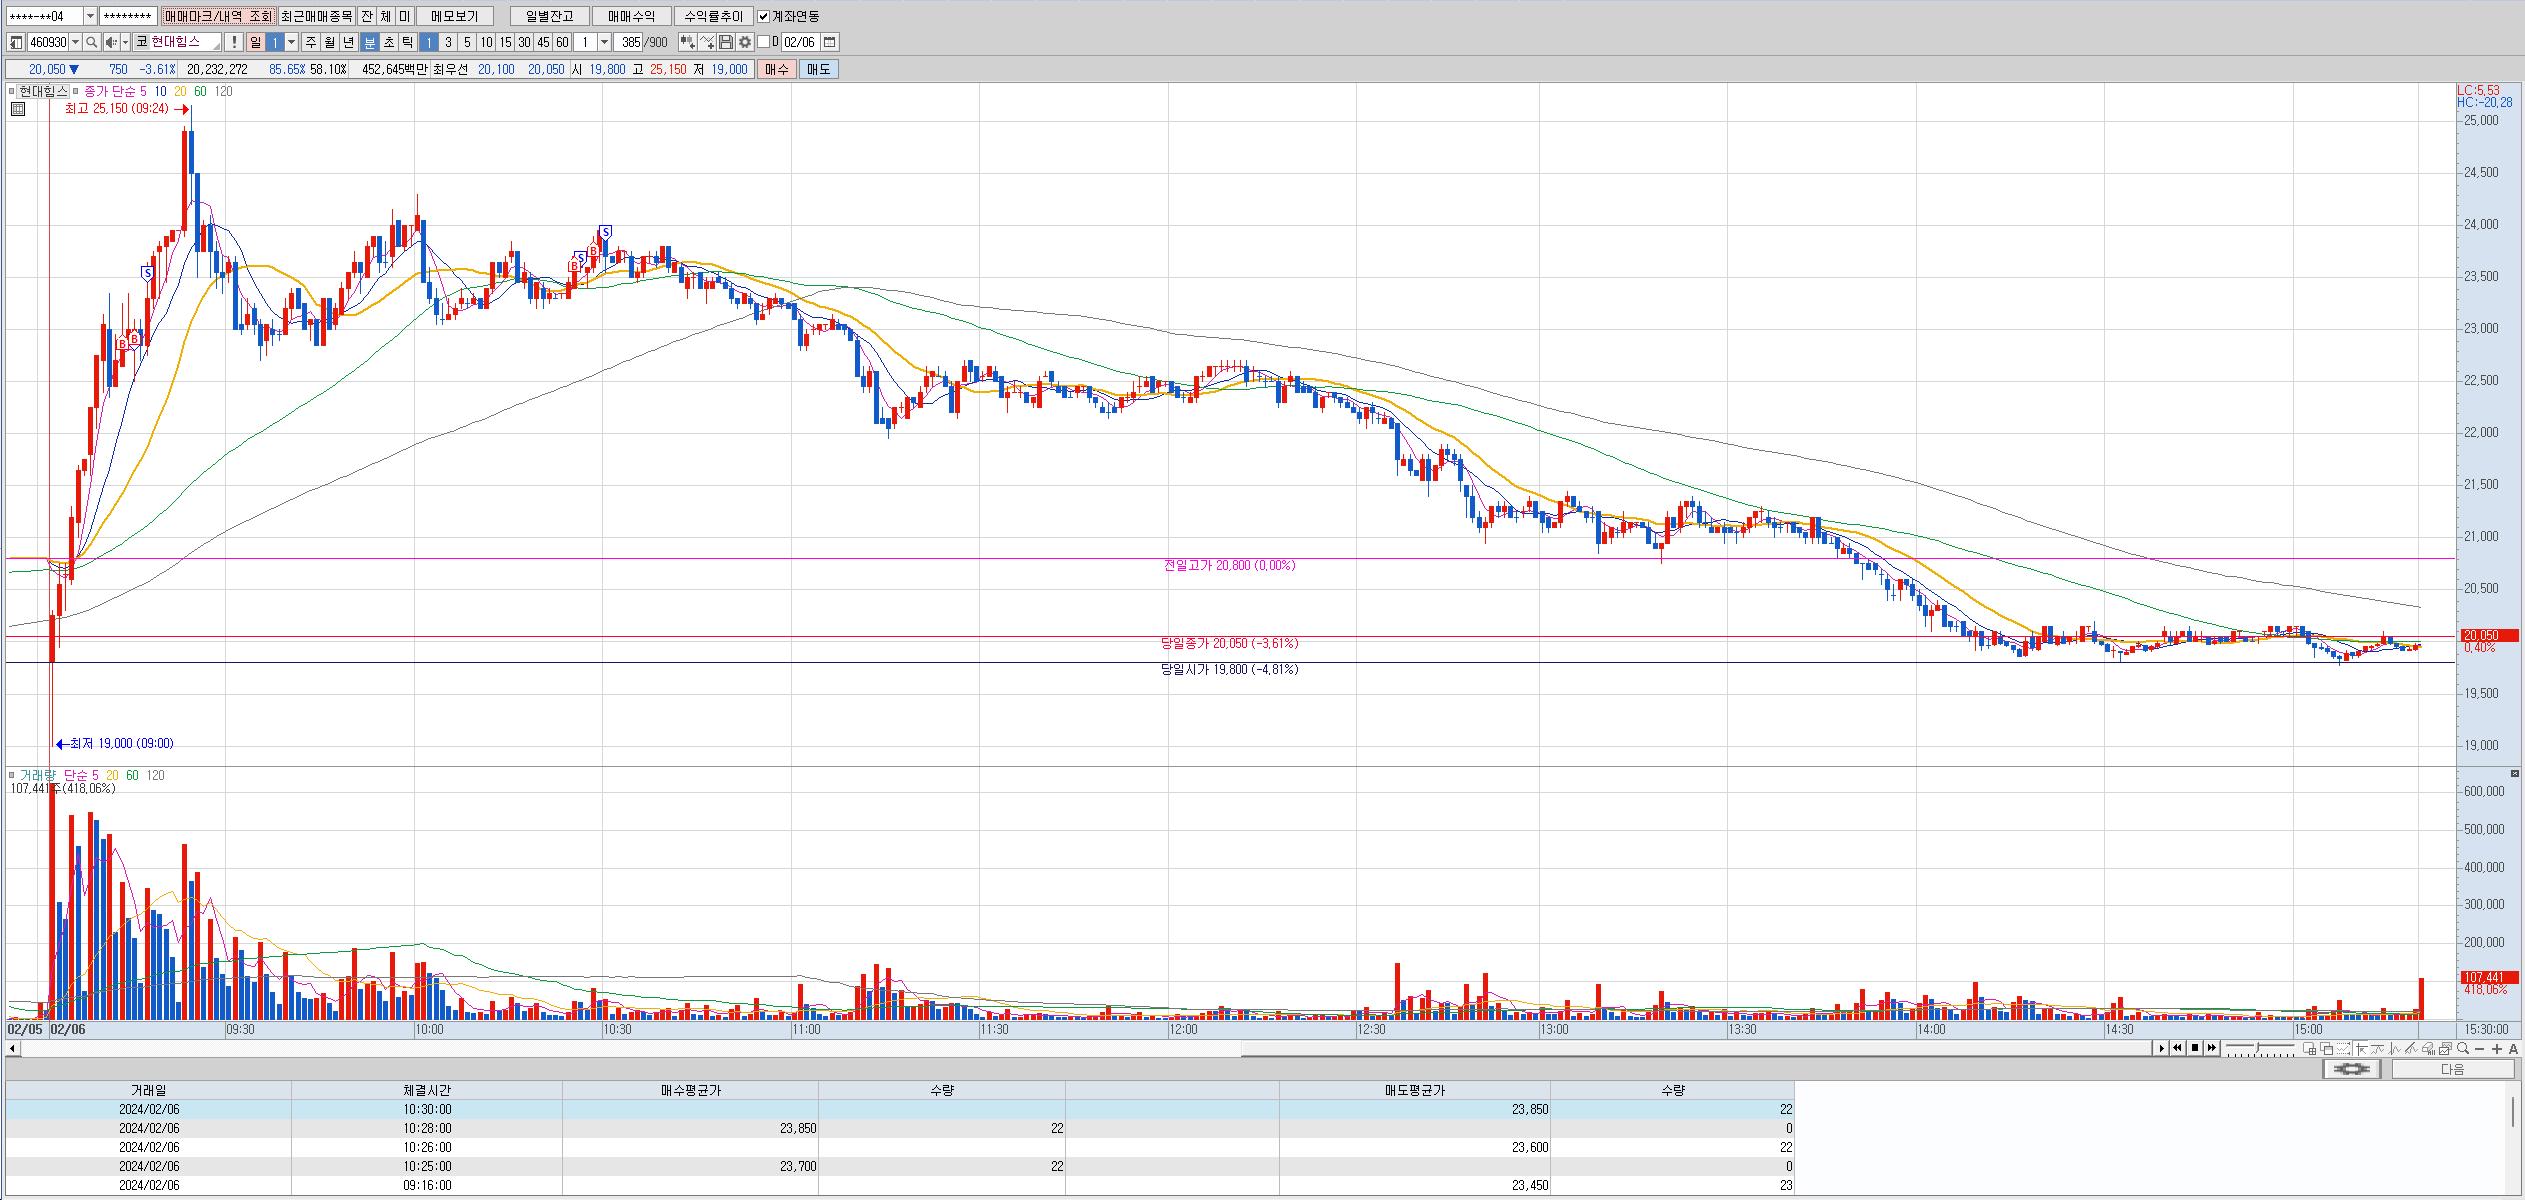The height and width of the screenshot is (1200, 2525).
Task: Open chart settings gear icon
Action: (x=745, y=42)
